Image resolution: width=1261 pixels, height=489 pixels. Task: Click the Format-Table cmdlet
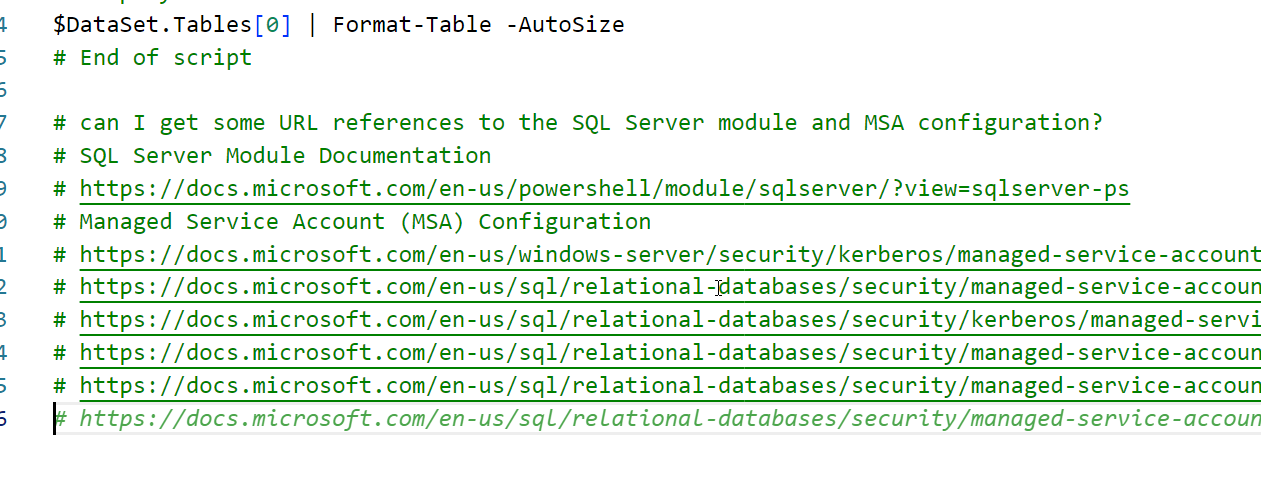click(x=412, y=24)
